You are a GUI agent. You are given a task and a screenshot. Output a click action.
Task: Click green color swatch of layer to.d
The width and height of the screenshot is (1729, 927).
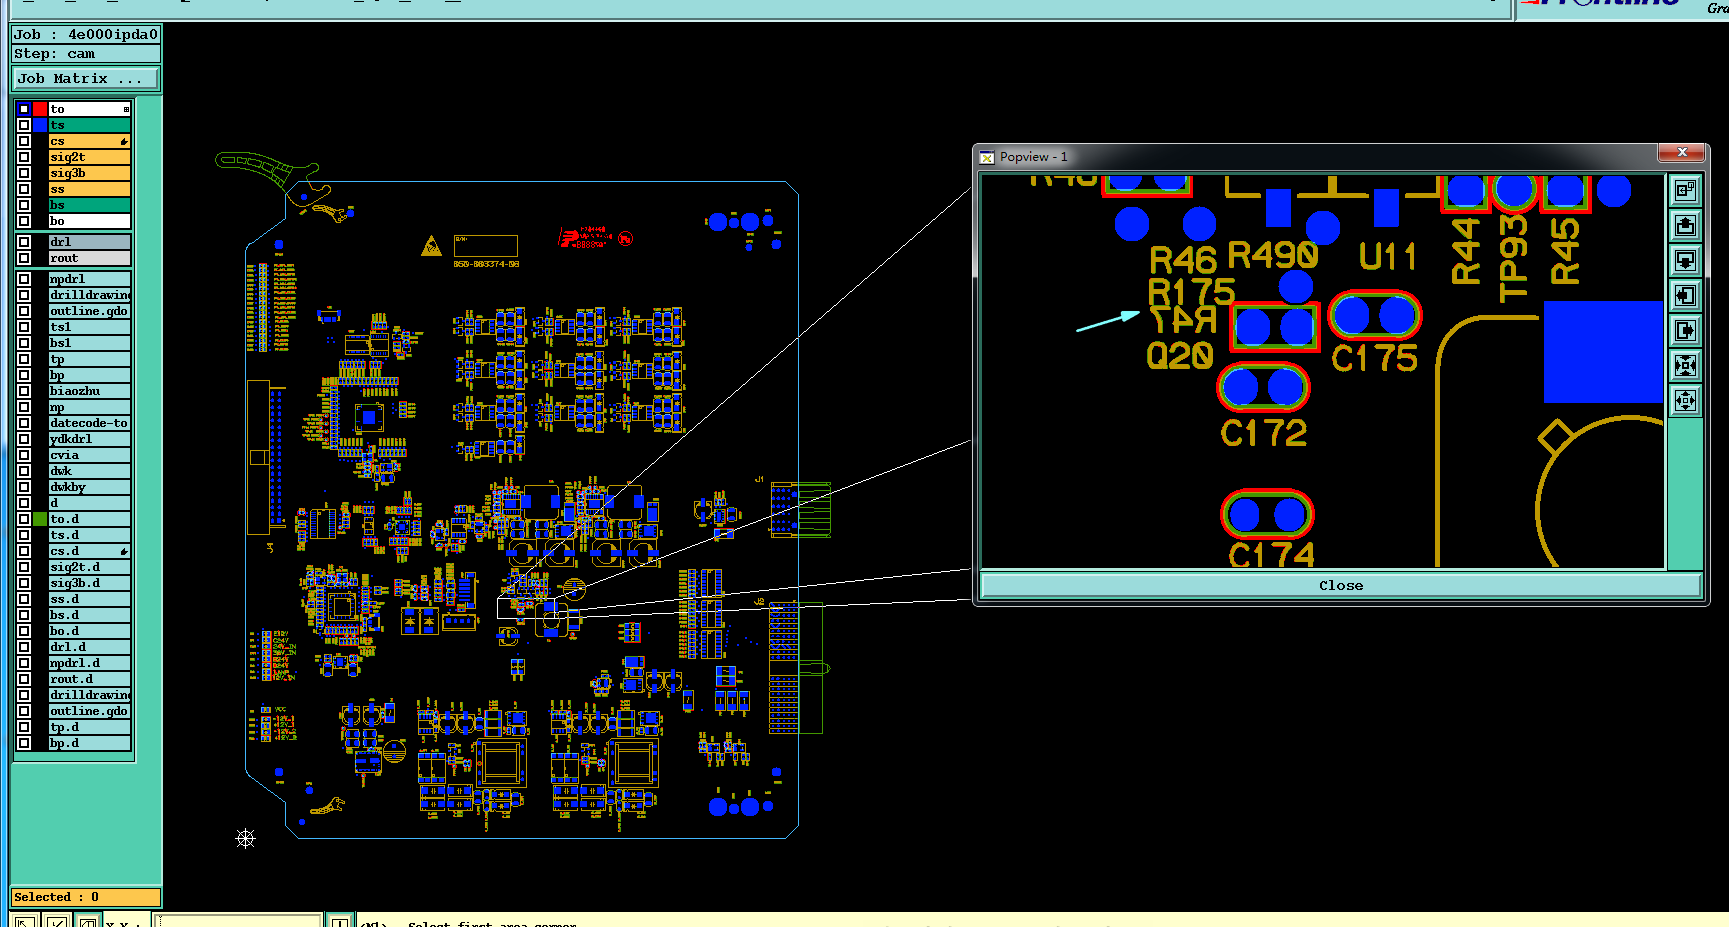[x=40, y=519]
